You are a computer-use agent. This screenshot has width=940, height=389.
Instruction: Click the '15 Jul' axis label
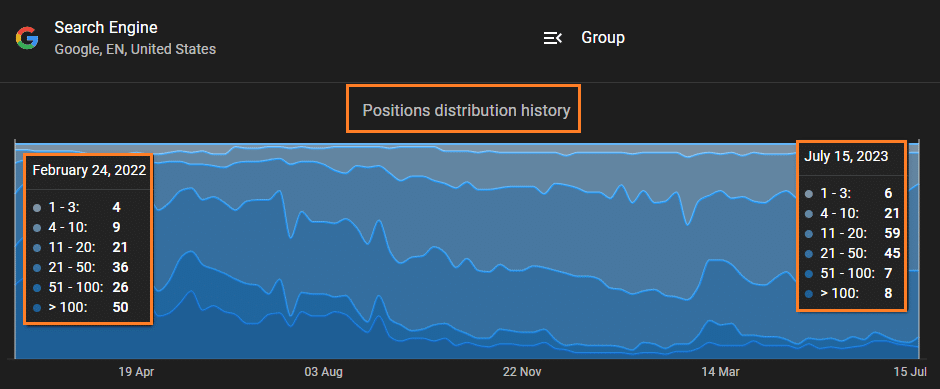(x=911, y=372)
